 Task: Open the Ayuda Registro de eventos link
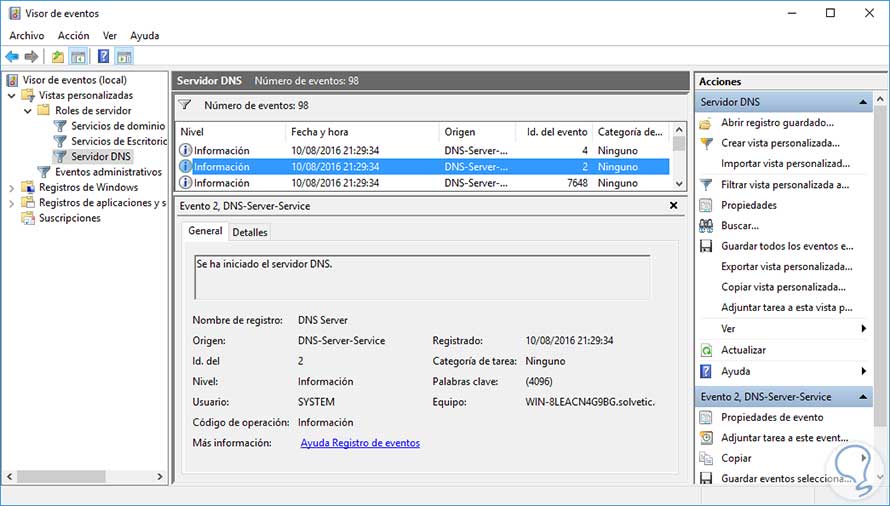tap(360, 443)
